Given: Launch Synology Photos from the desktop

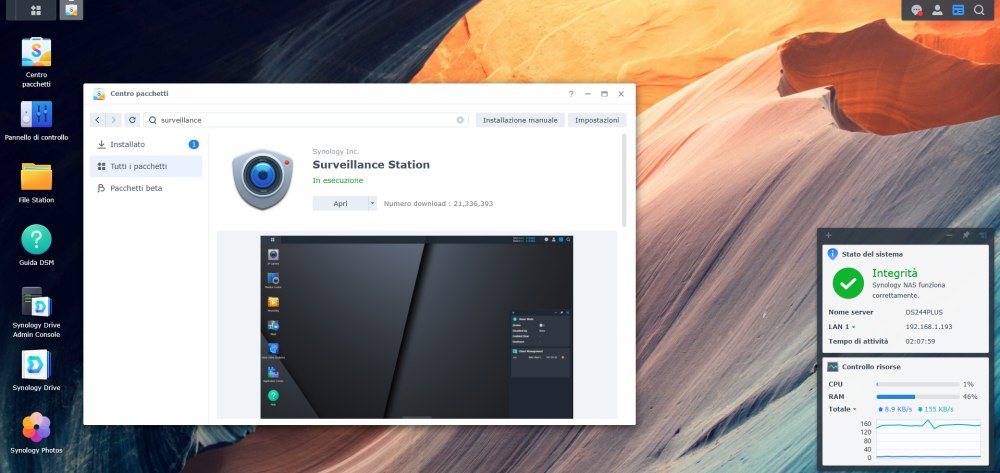Looking at the screenshot, I should (x=36, y=433).
